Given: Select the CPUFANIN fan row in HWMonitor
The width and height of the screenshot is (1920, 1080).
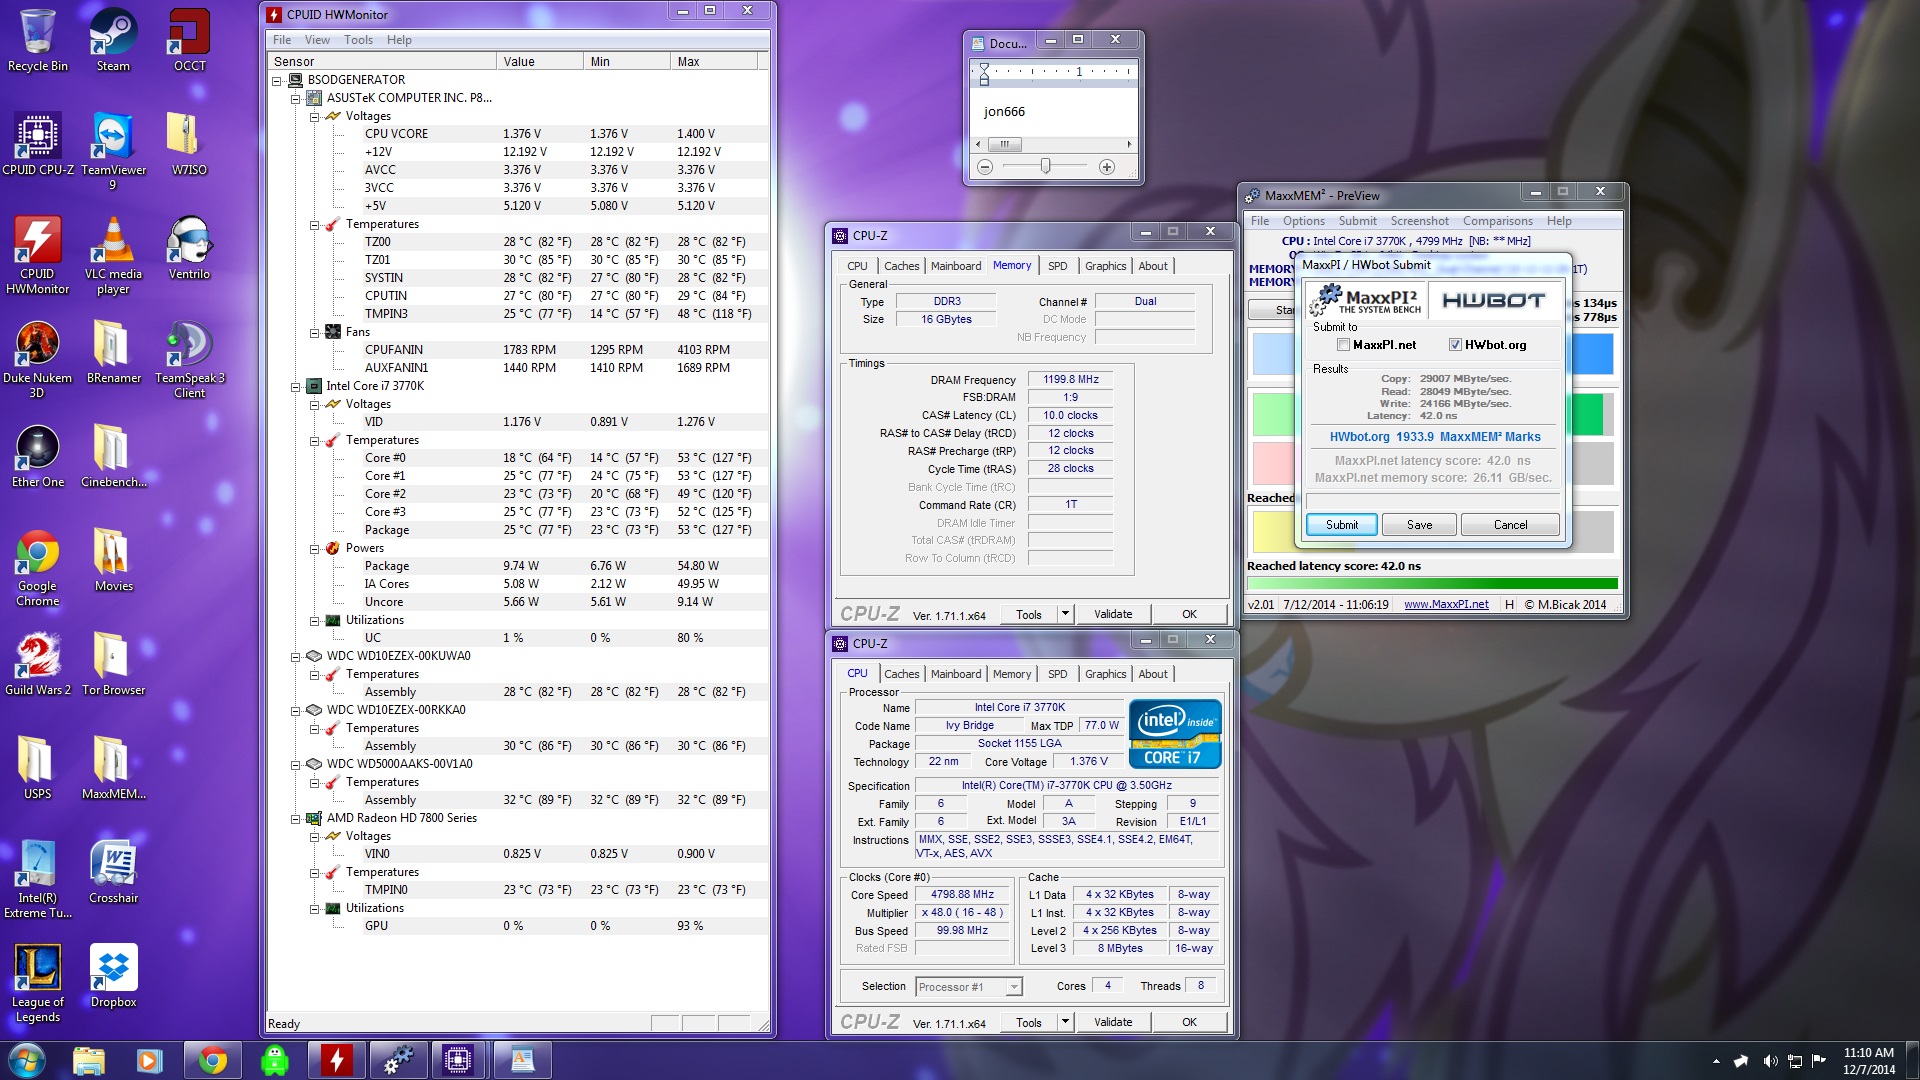Looking at the screenshot, I should [x=519, y=350].
